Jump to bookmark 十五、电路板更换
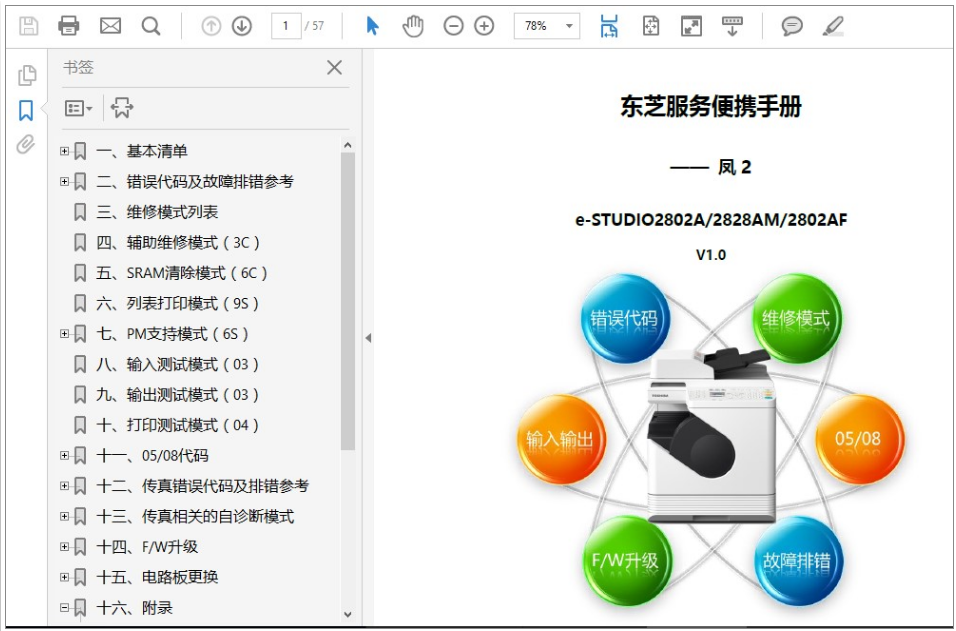This screenshot has height=631, width=956. click(157, 577)
